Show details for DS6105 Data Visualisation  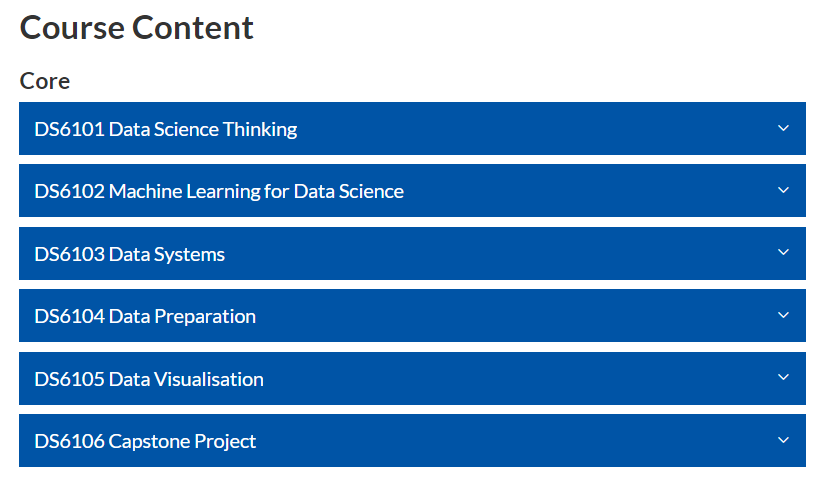411,379
